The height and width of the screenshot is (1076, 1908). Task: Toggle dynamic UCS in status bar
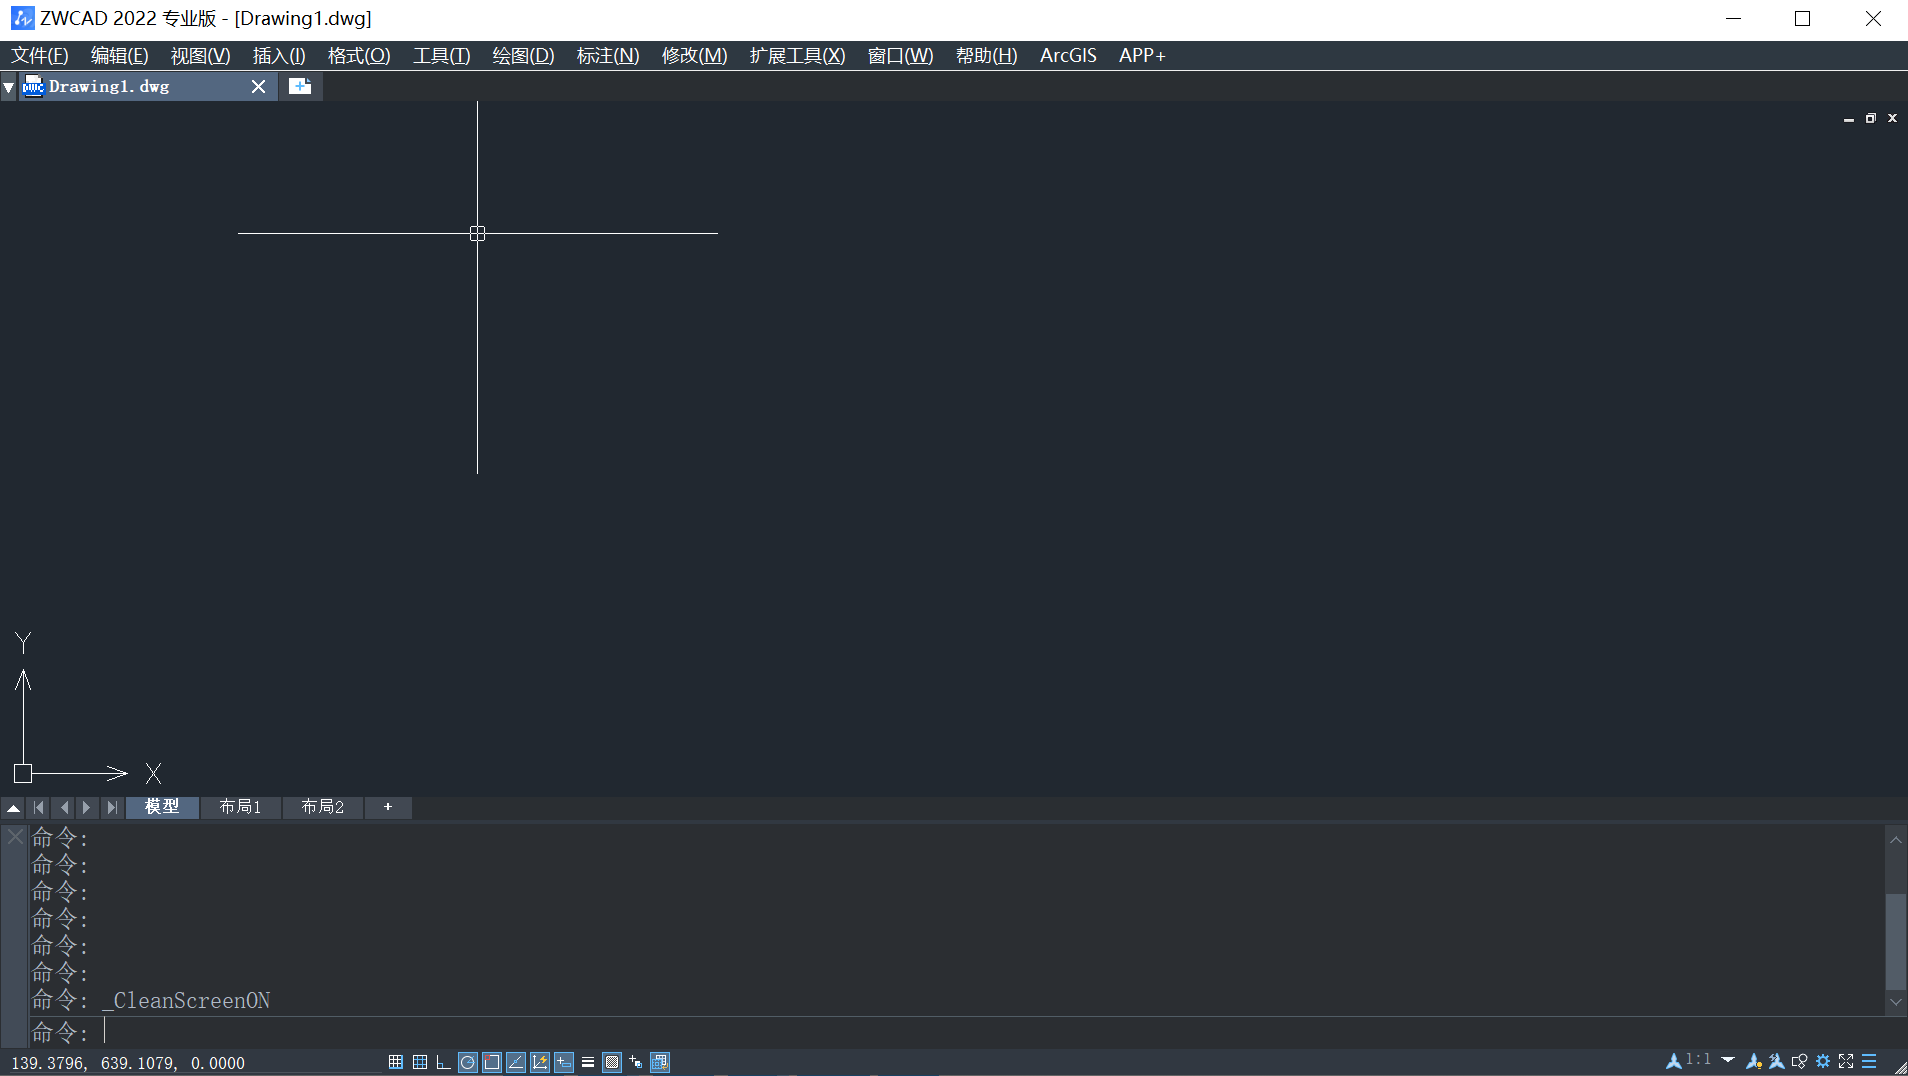click(540, 1062)
